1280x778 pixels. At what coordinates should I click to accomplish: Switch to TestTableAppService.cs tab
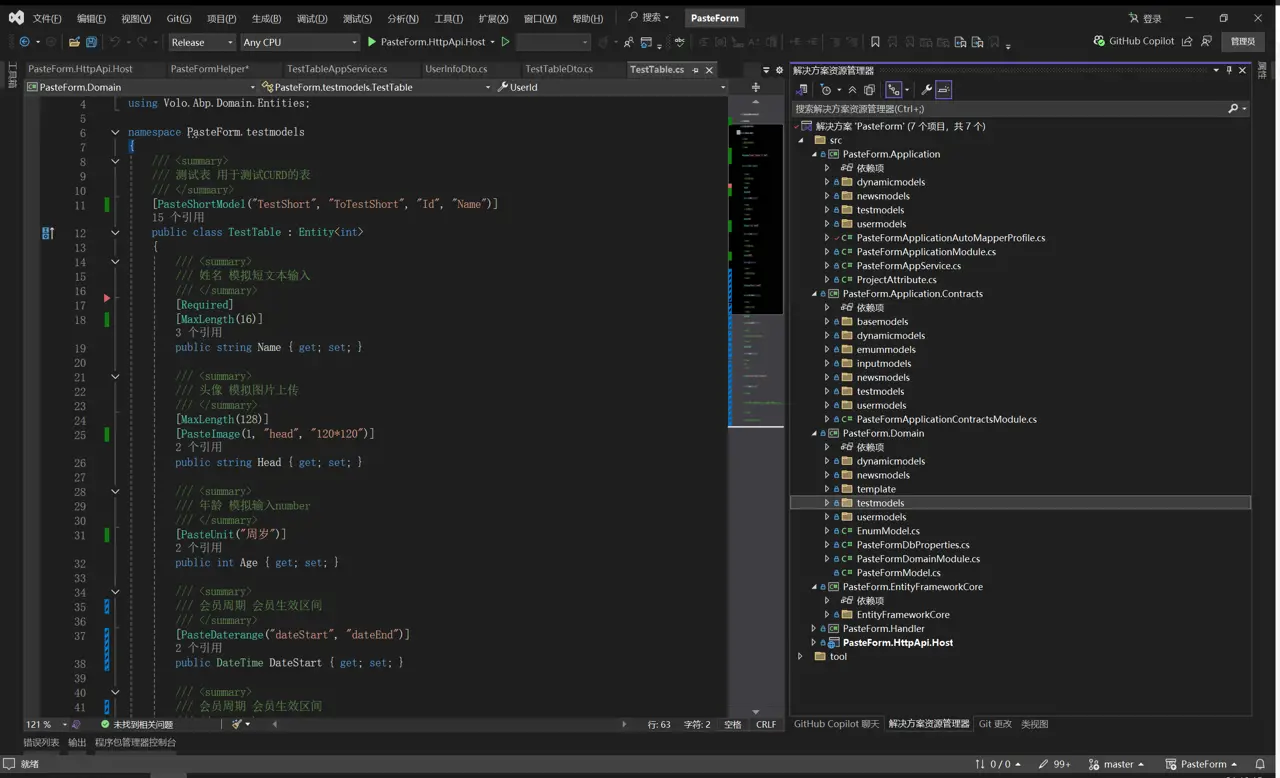pyautogui.click(x=337, y=69)
